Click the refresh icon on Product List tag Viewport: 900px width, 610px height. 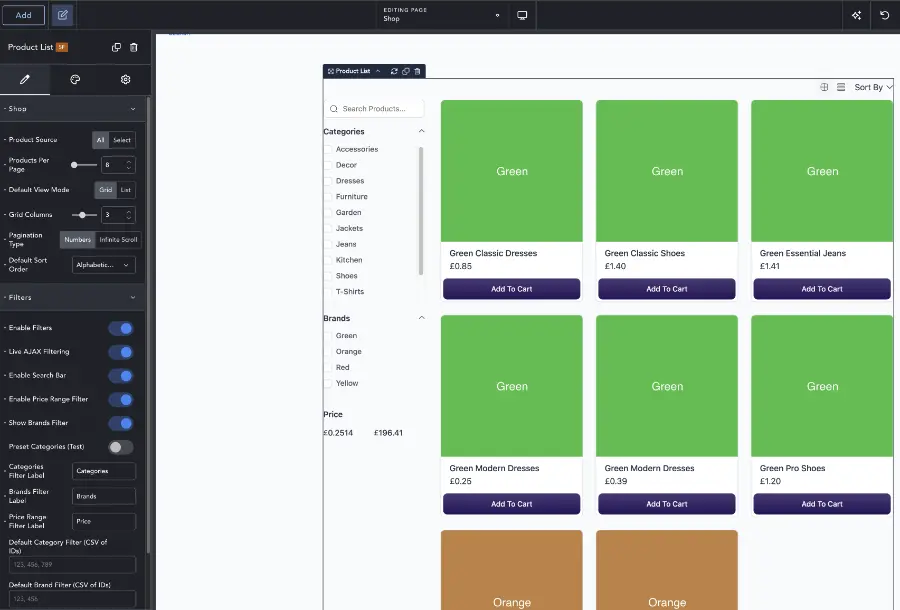(394, 71)
